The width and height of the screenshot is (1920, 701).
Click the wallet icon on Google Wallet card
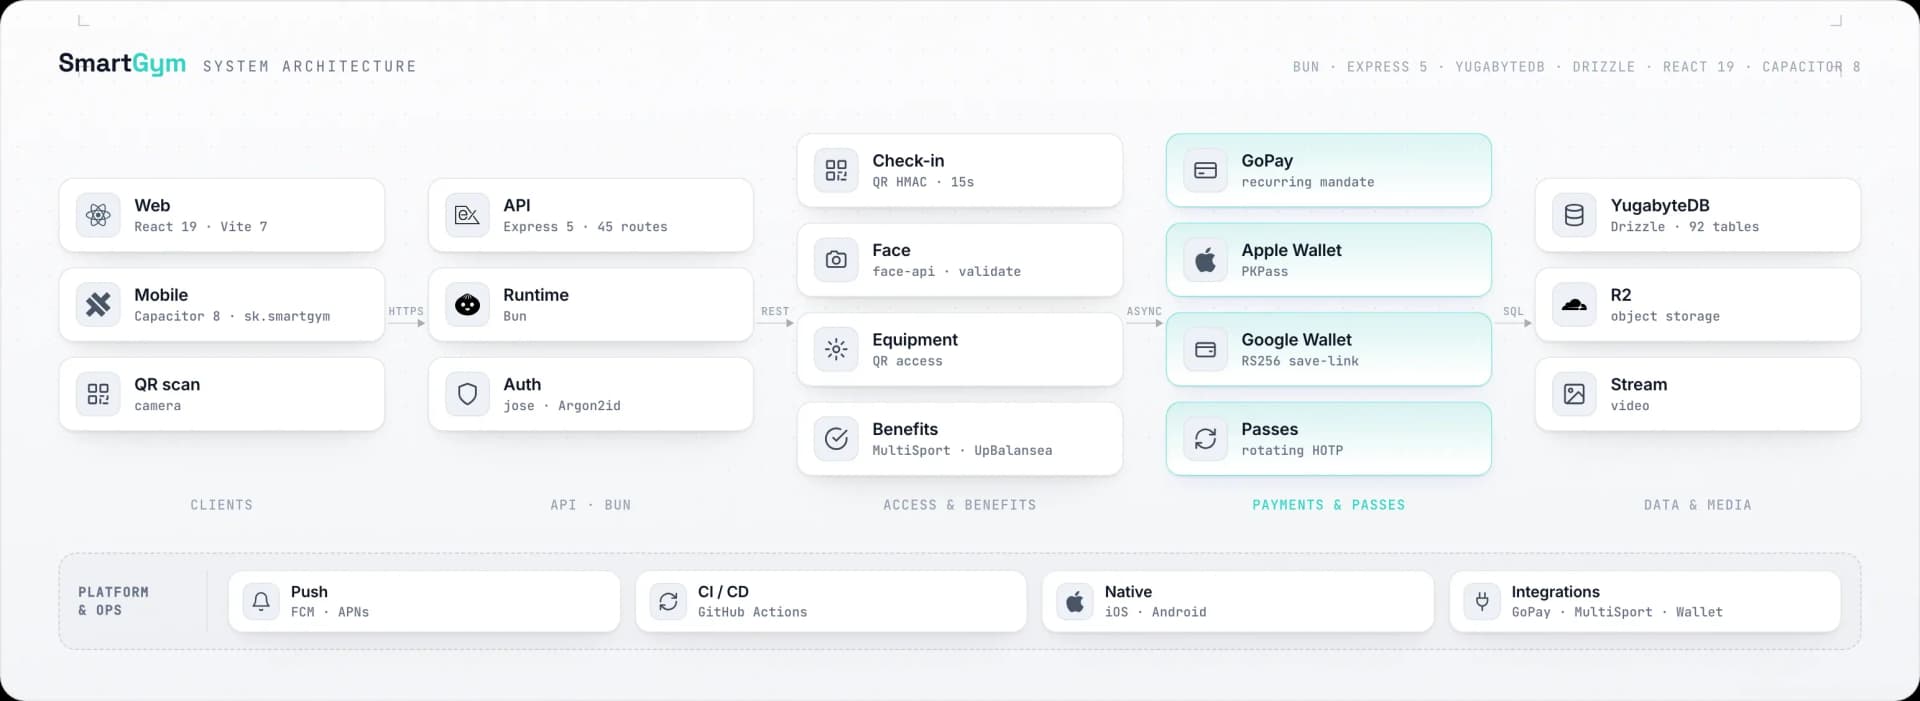tap(1205, 349)
